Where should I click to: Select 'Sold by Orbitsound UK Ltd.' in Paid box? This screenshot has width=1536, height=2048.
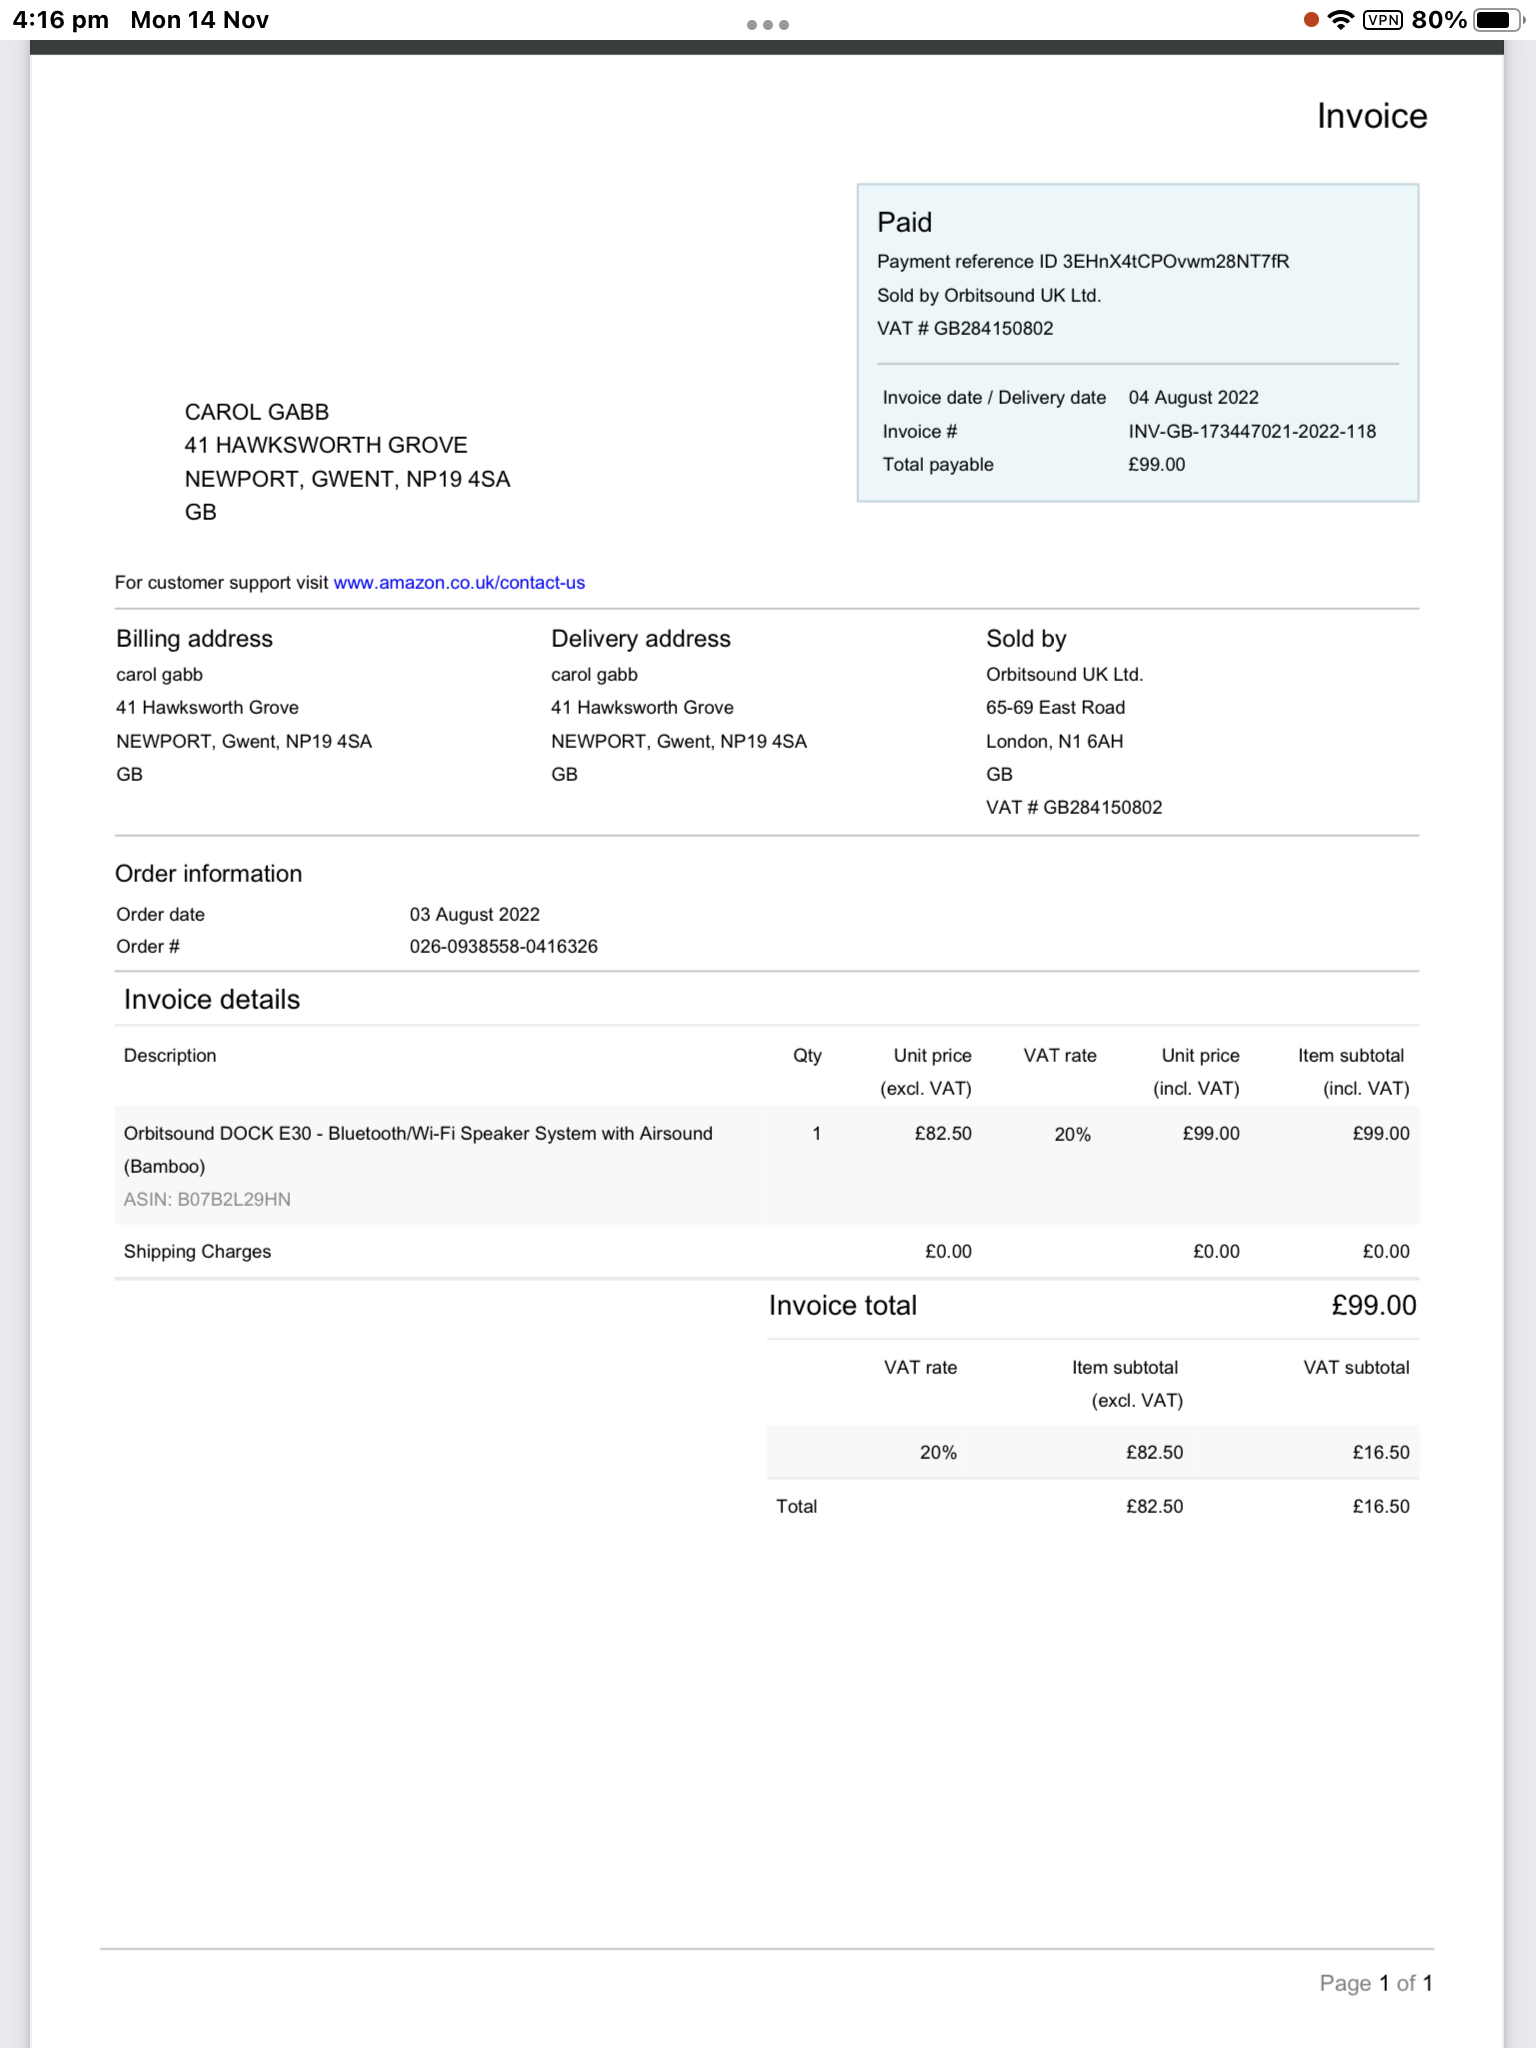(x=989, y=295)
